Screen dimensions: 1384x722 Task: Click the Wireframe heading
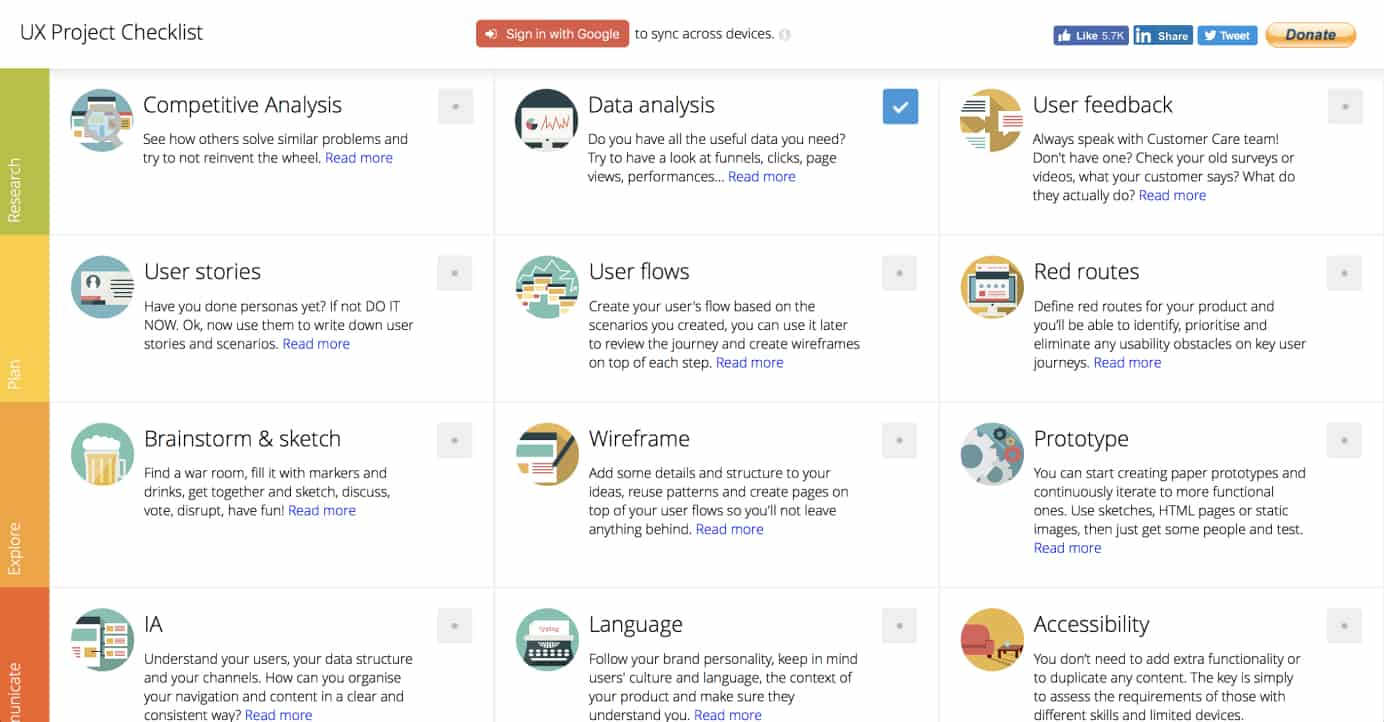[639, 439]
